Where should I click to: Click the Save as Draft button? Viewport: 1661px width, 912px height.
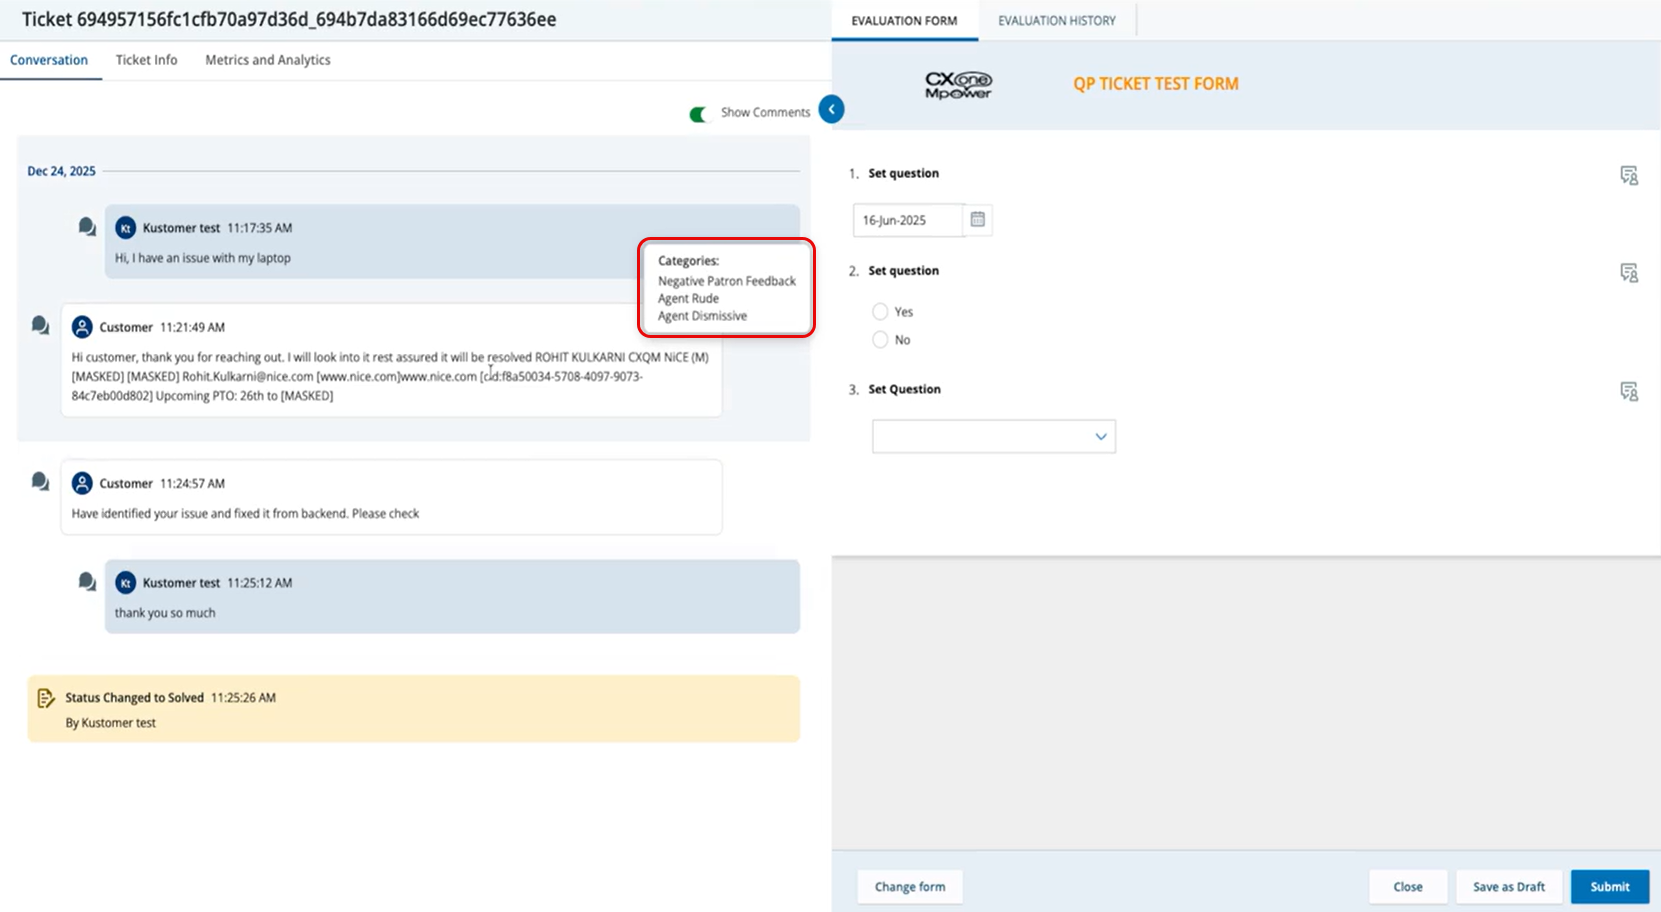[x=1508, y=887]
